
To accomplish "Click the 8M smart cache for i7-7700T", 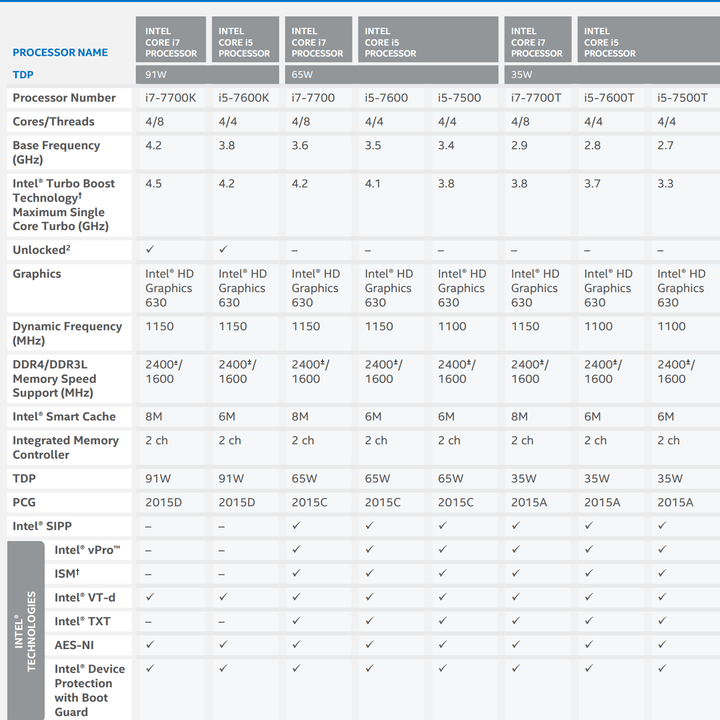I will pyautogui.click(x=519, y=416).
